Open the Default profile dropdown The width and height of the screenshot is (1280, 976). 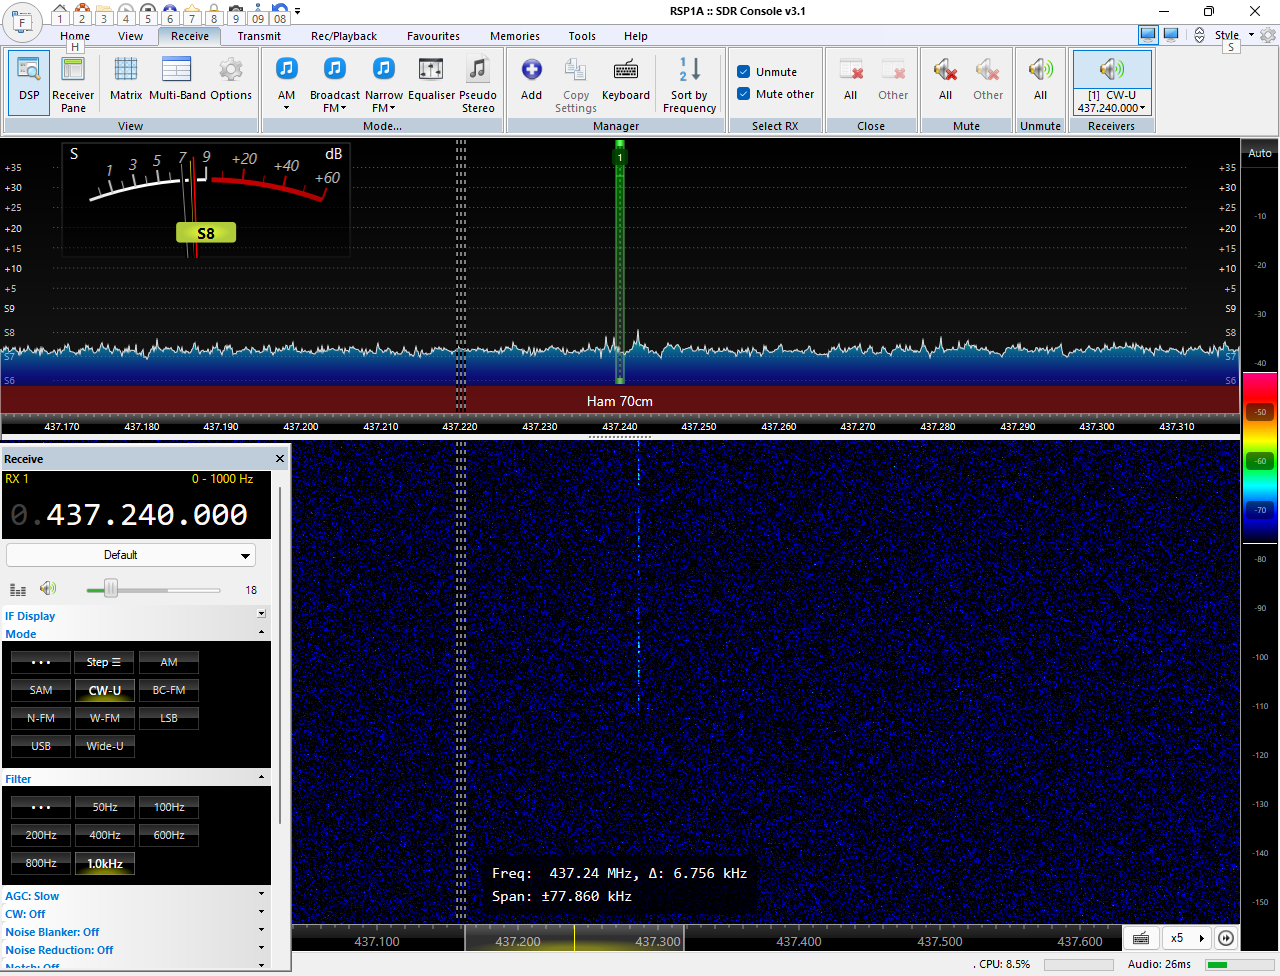pyautogui.click(x=131, y=555)
